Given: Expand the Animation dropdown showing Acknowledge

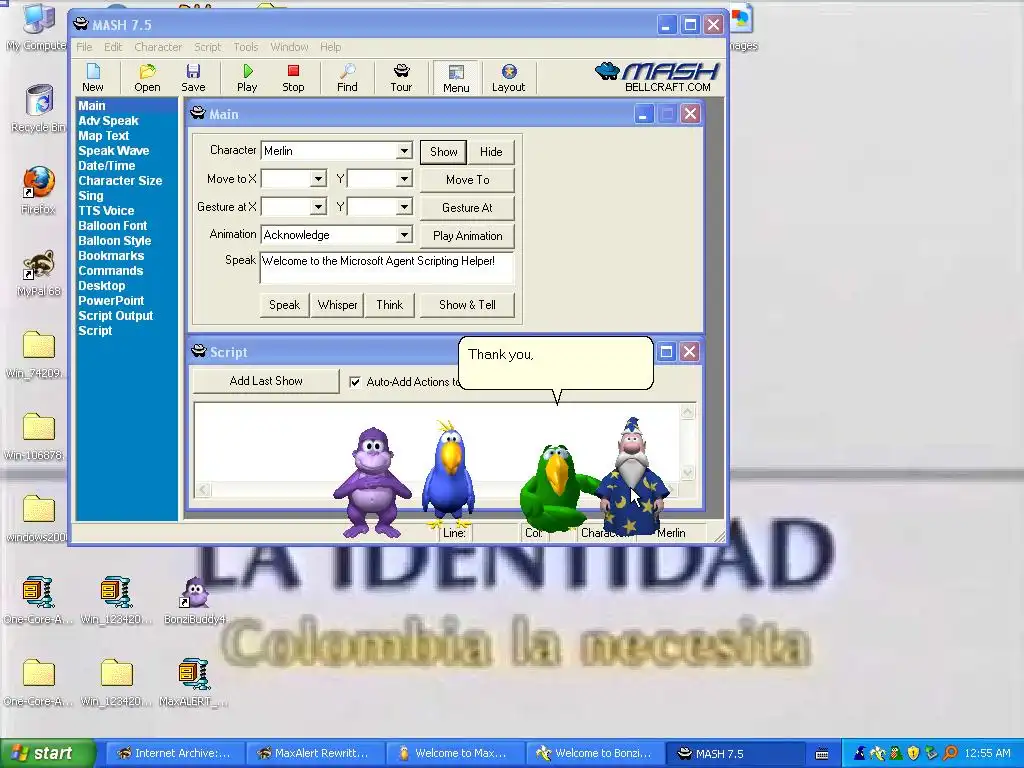Looking at the screenshot, I should (404, 235).
